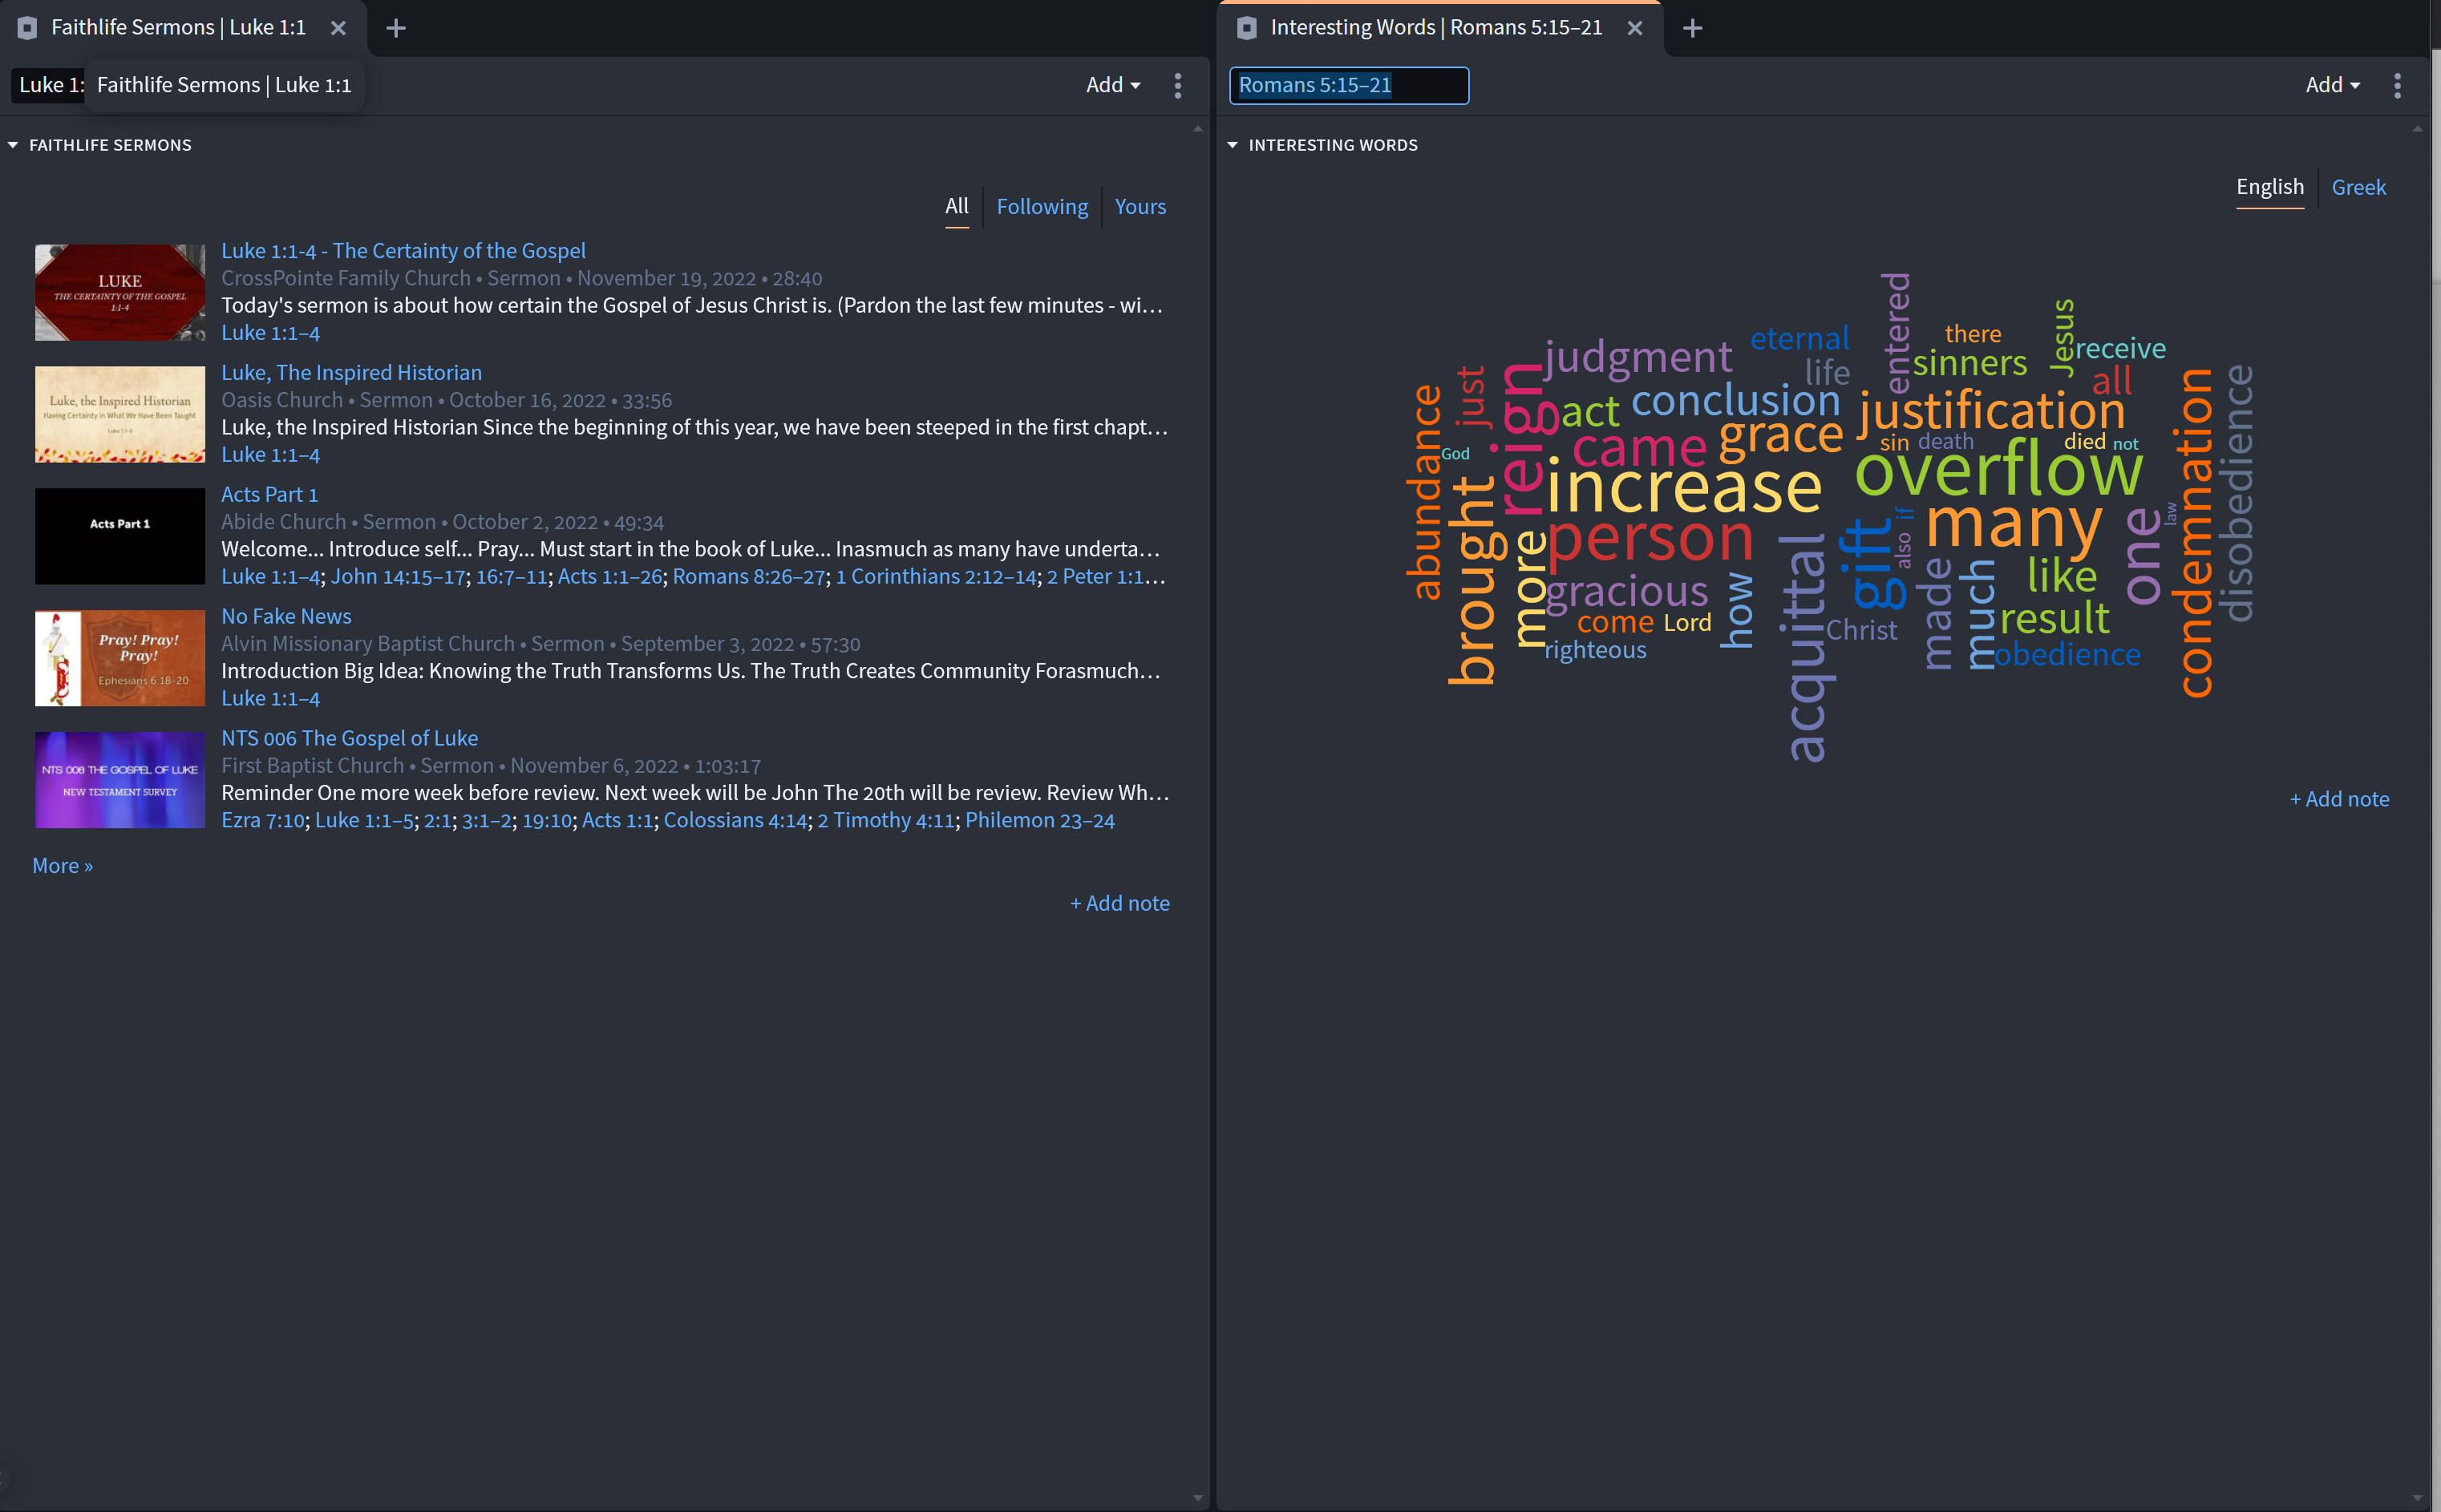Open the Ezra 7:10 reference link
This screenshot has width=2441, height=1512.
coord(262,820)
